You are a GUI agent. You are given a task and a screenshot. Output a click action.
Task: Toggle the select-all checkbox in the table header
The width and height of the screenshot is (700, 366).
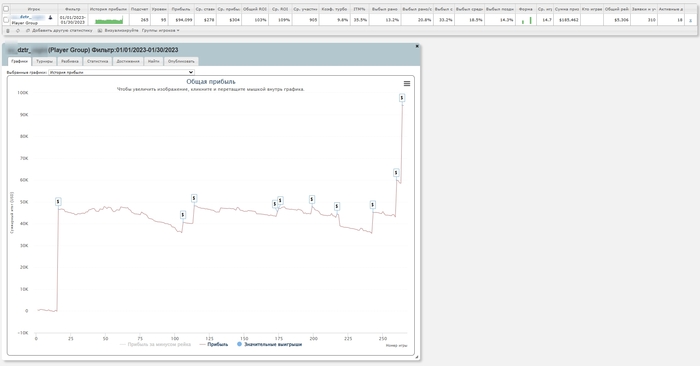point(6,9)
